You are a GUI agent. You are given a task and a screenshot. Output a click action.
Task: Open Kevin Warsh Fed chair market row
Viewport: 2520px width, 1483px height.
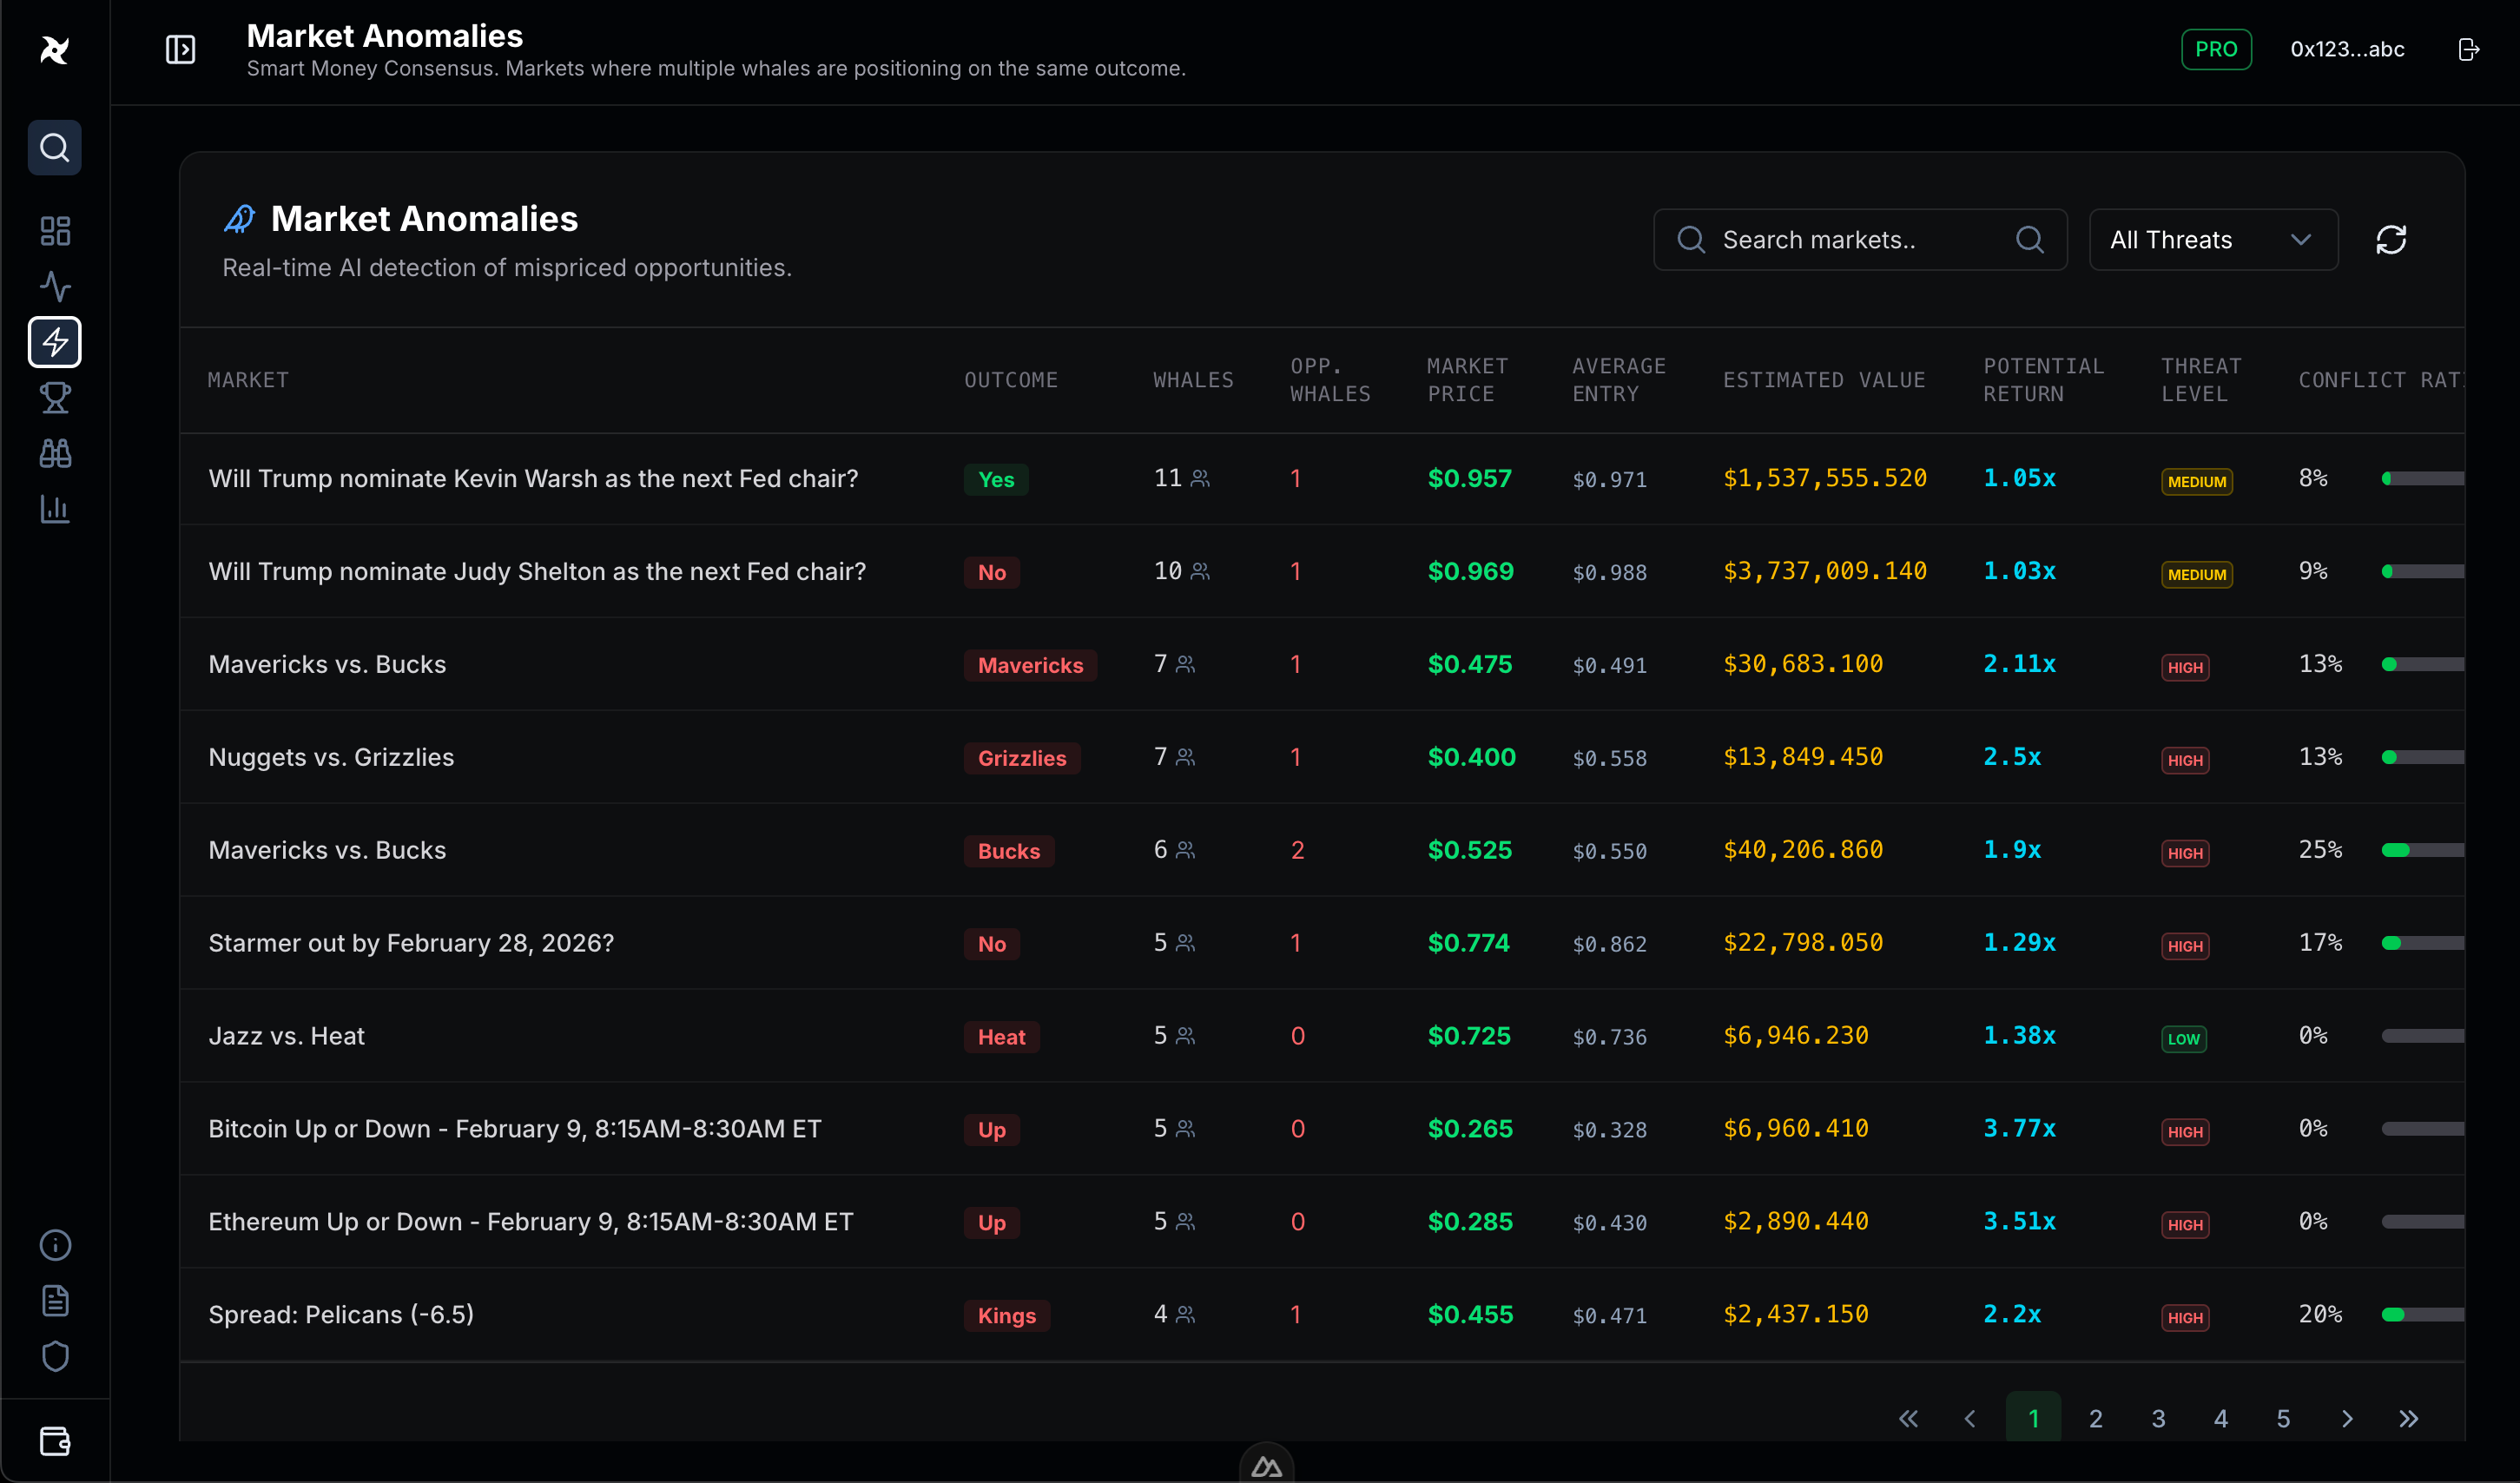[x=1322, y=479]
